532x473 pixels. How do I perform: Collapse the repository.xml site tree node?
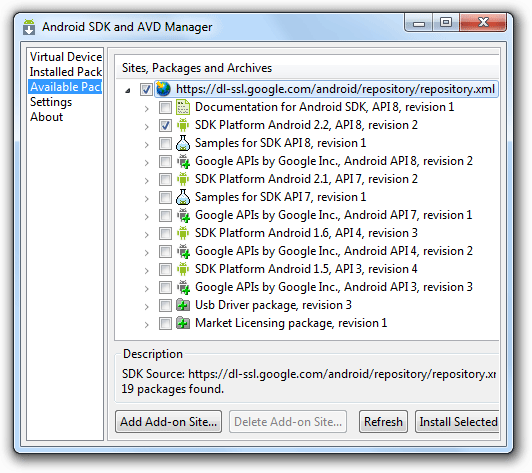pyautogui.click(x=128, y=90)
